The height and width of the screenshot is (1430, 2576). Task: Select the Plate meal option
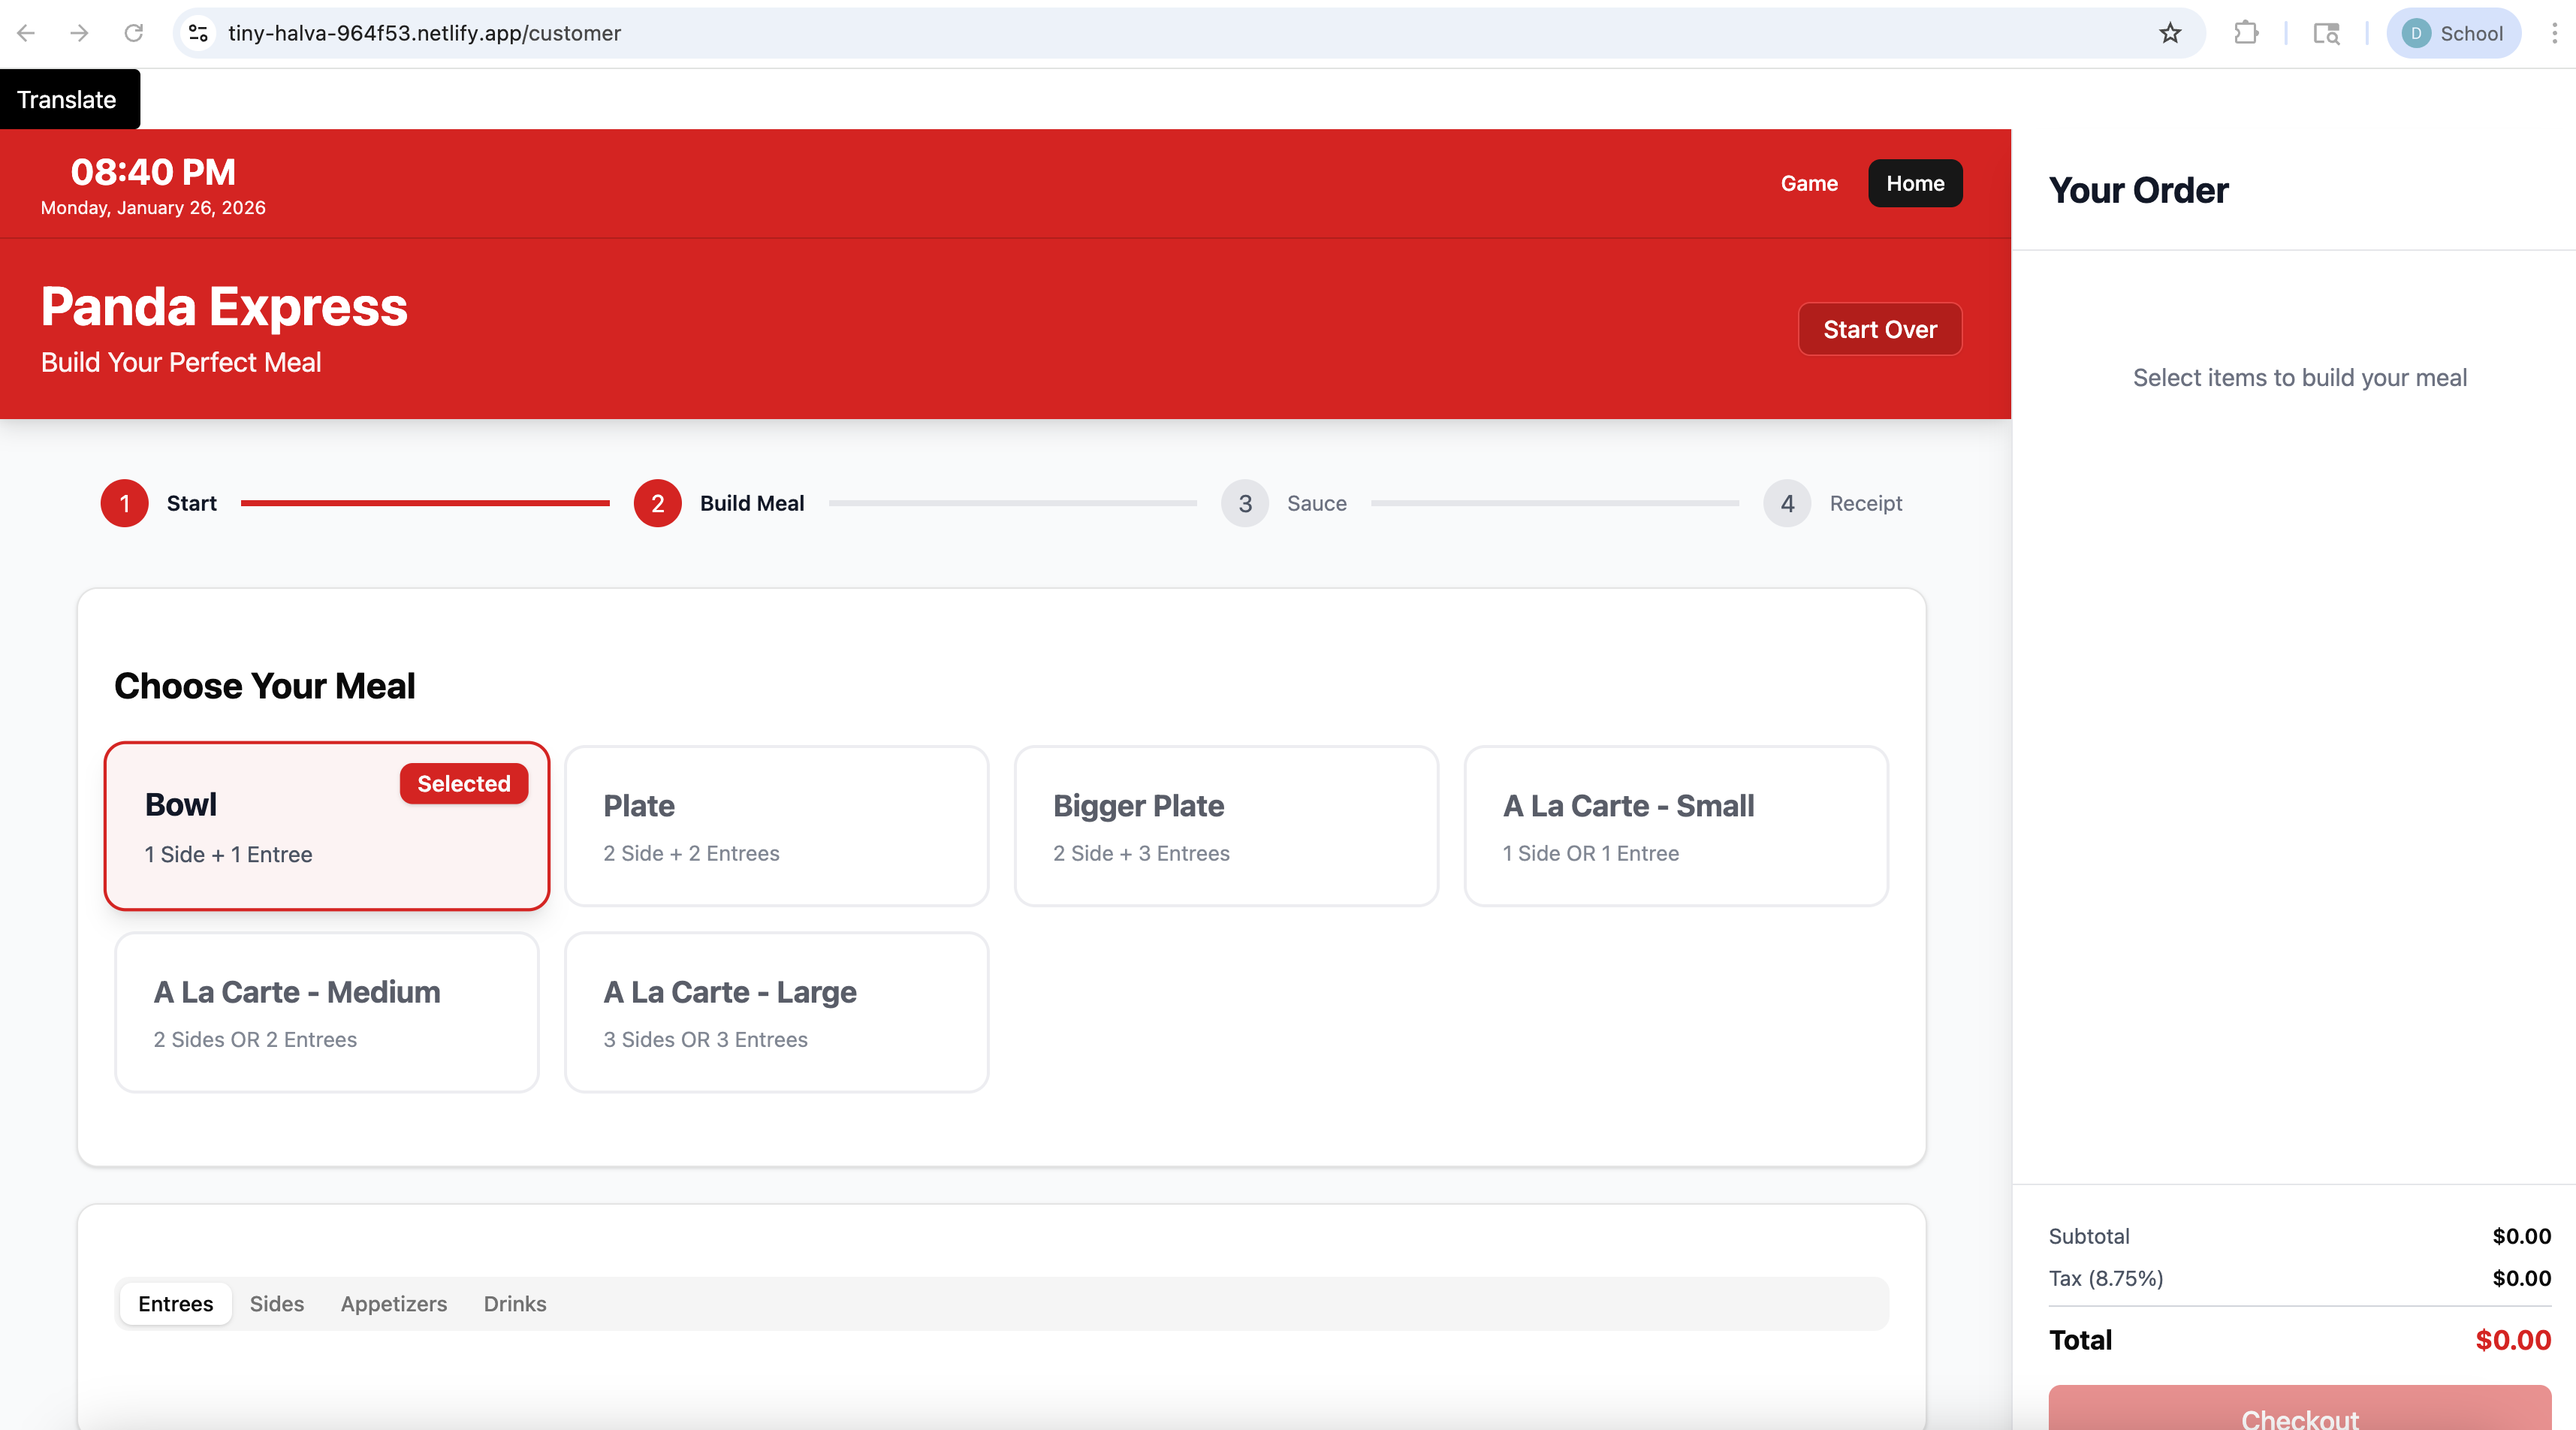click(x=776, y=826)
